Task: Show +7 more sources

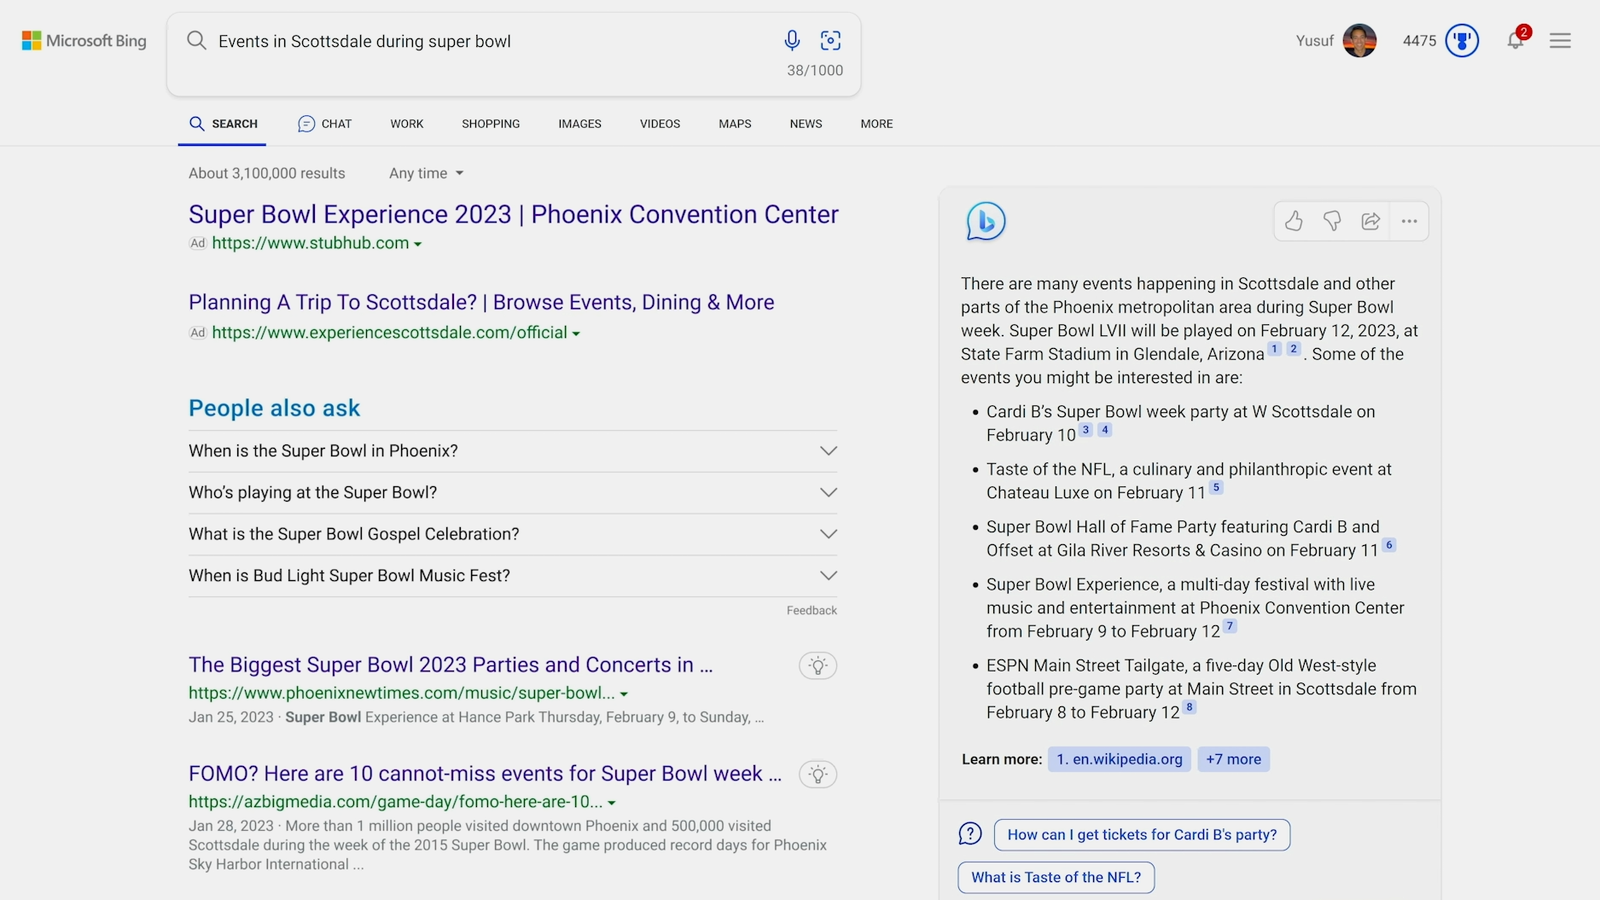Action: [1233, 759]
